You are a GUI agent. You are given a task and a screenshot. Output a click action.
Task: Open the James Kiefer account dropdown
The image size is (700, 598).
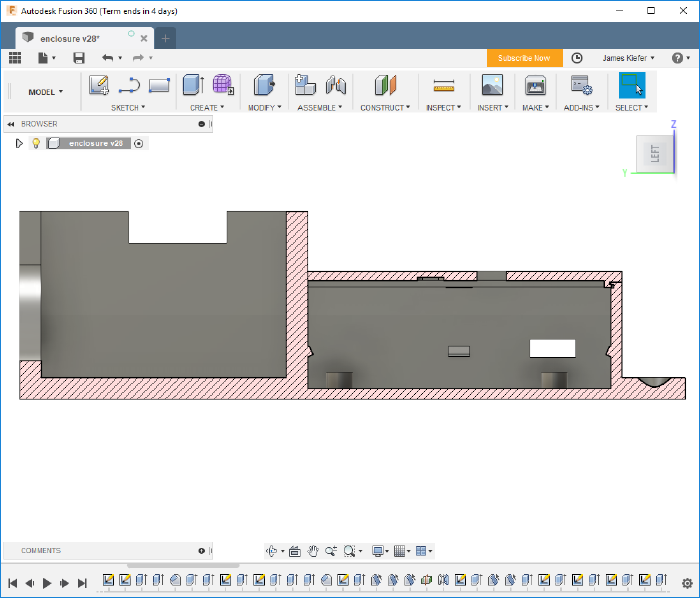(628, 58)
